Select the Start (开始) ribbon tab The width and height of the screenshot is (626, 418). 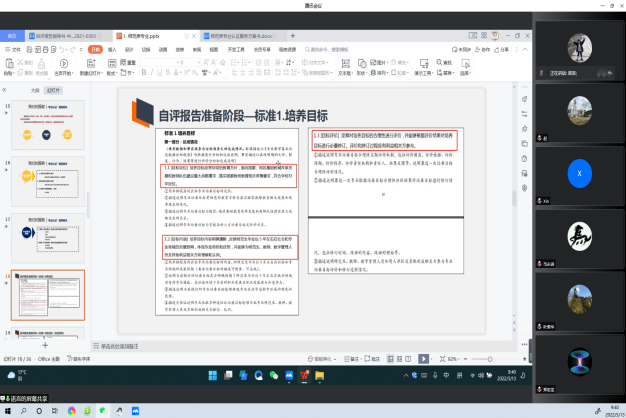pos(95,50)
